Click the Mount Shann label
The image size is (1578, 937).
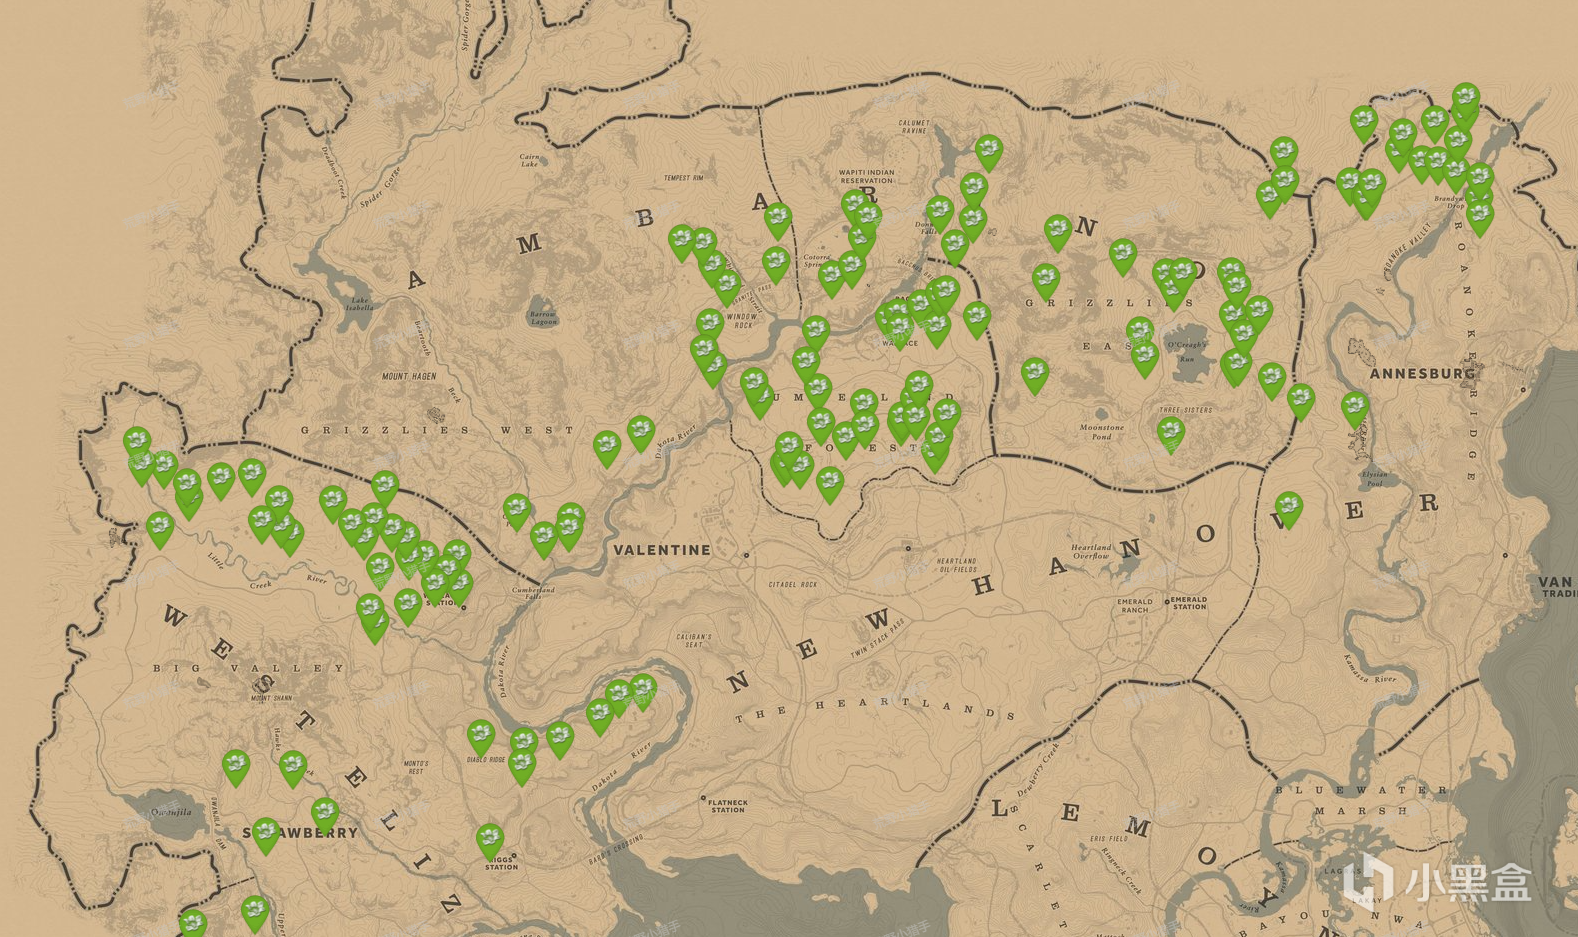[x=271, y=698]
